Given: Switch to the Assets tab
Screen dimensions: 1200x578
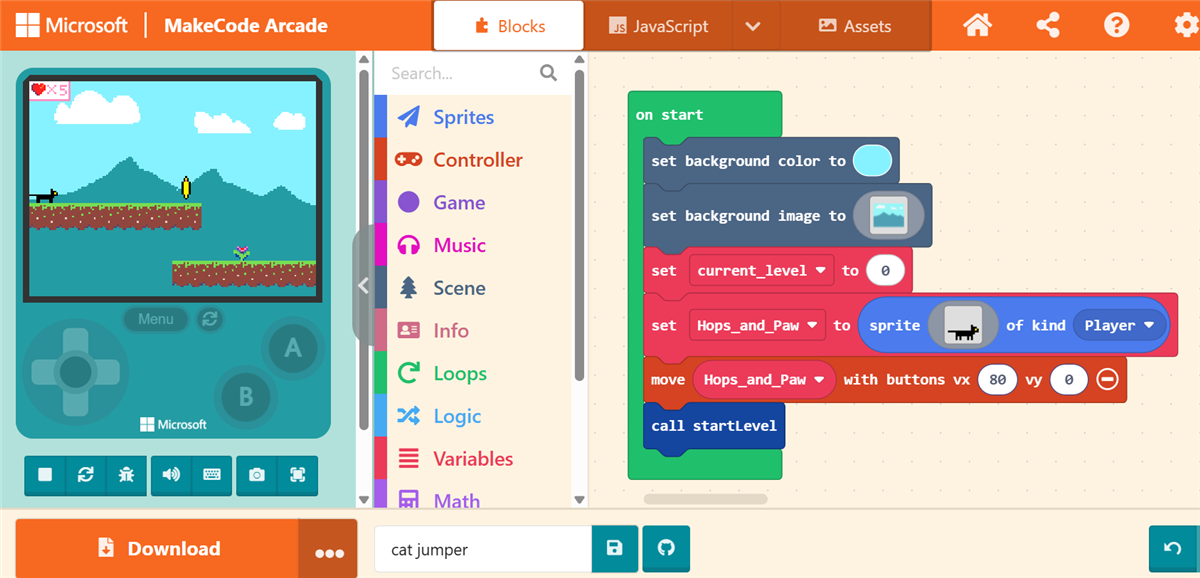Looking at the screenshot, I should (x=854, y=26).
